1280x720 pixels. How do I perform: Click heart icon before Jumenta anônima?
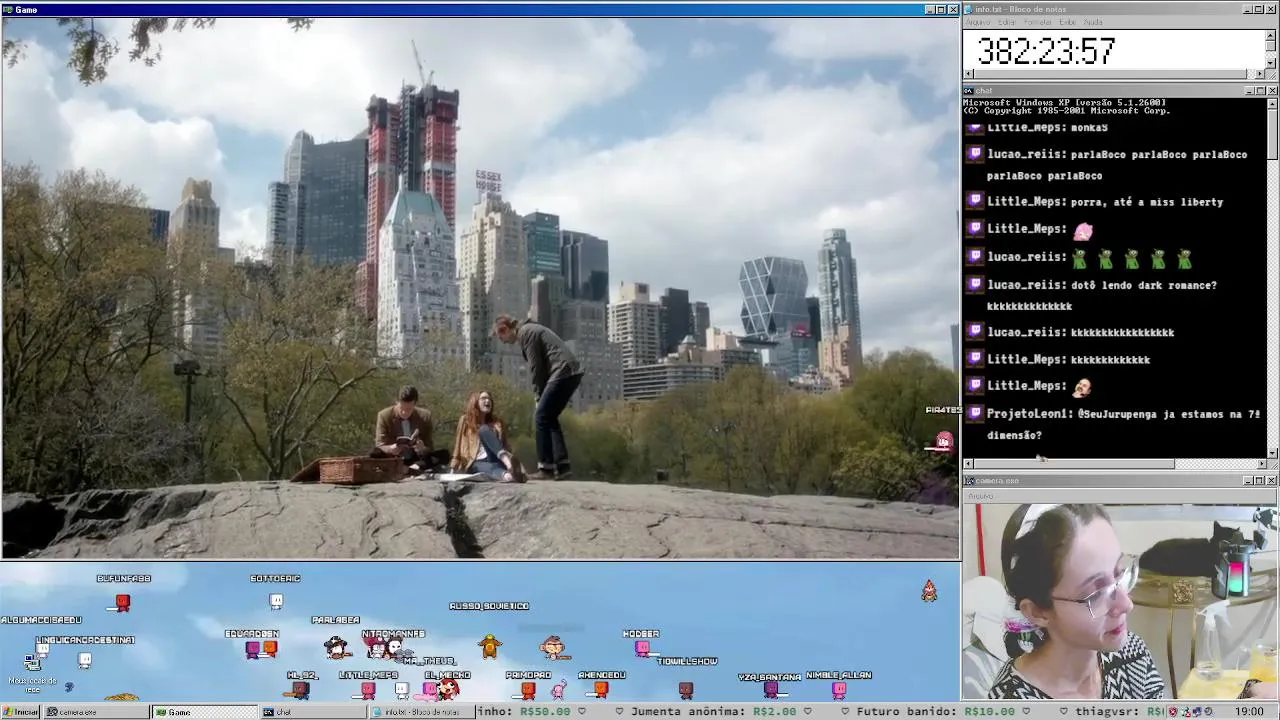[619, 712]
